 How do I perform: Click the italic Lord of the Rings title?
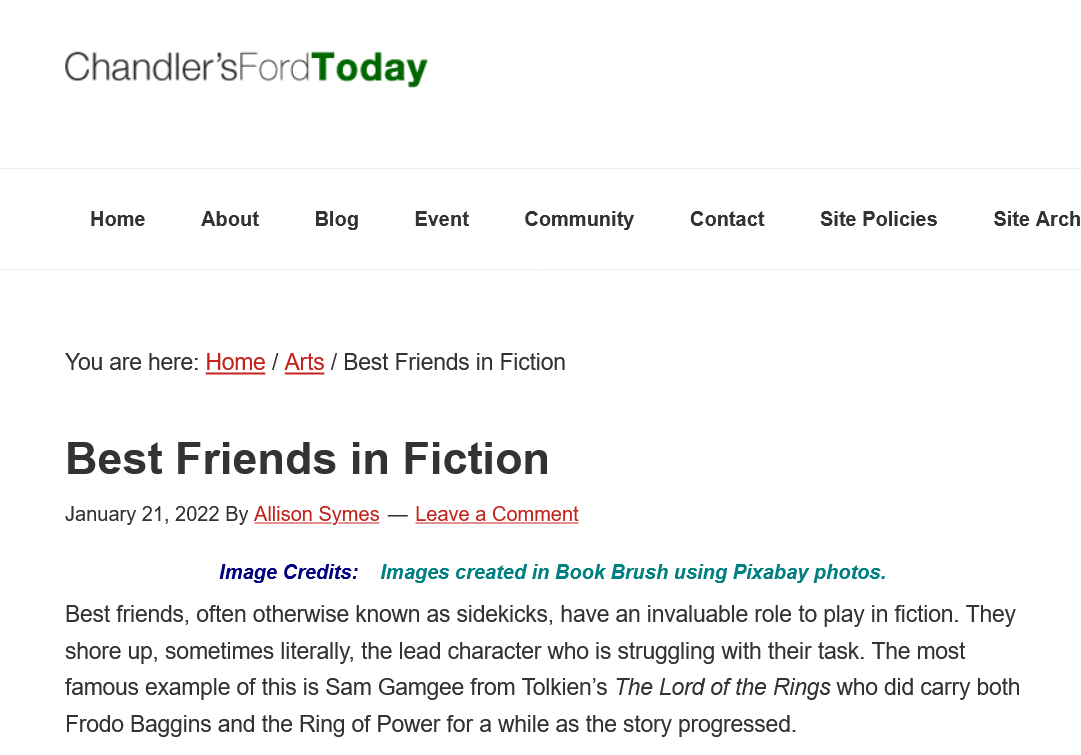tap(722, 687)
